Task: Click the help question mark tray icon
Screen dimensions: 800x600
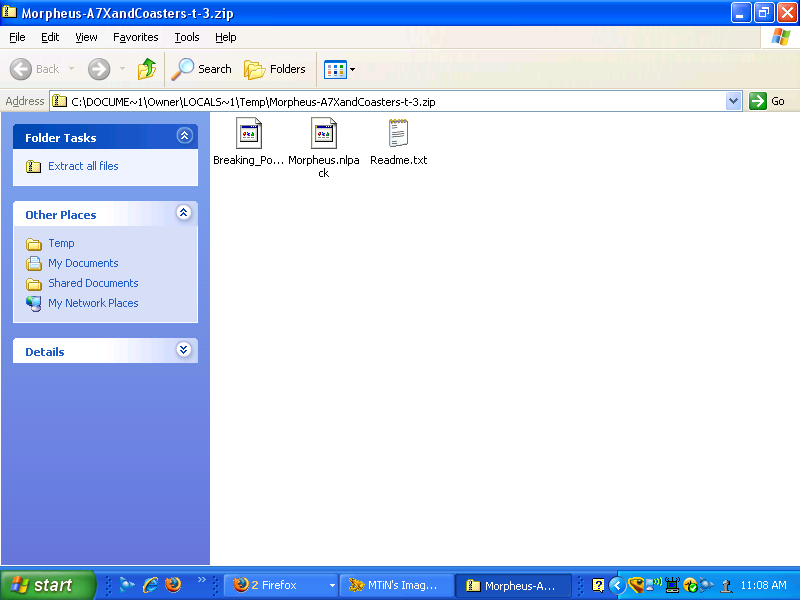Action: pos(598,585)
